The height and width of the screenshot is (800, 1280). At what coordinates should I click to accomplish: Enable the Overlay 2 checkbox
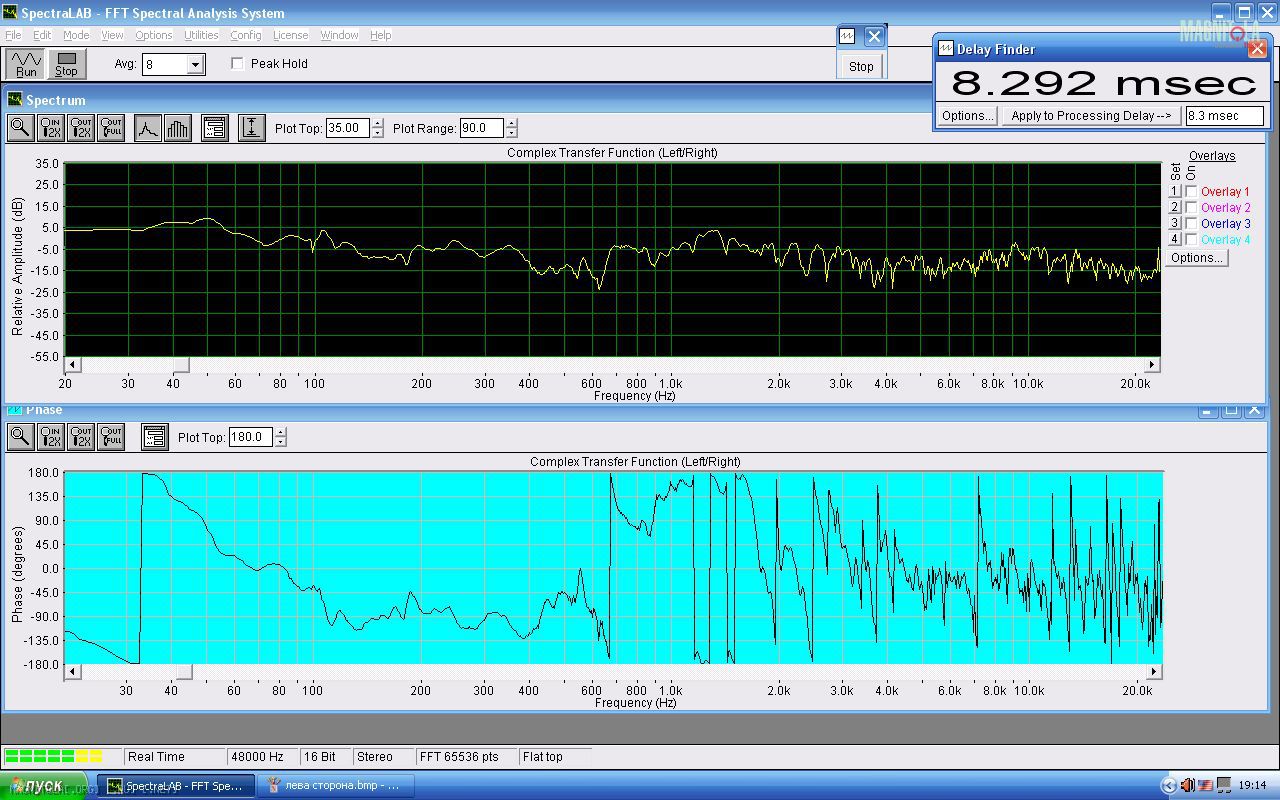click(x=1191, y=208)
